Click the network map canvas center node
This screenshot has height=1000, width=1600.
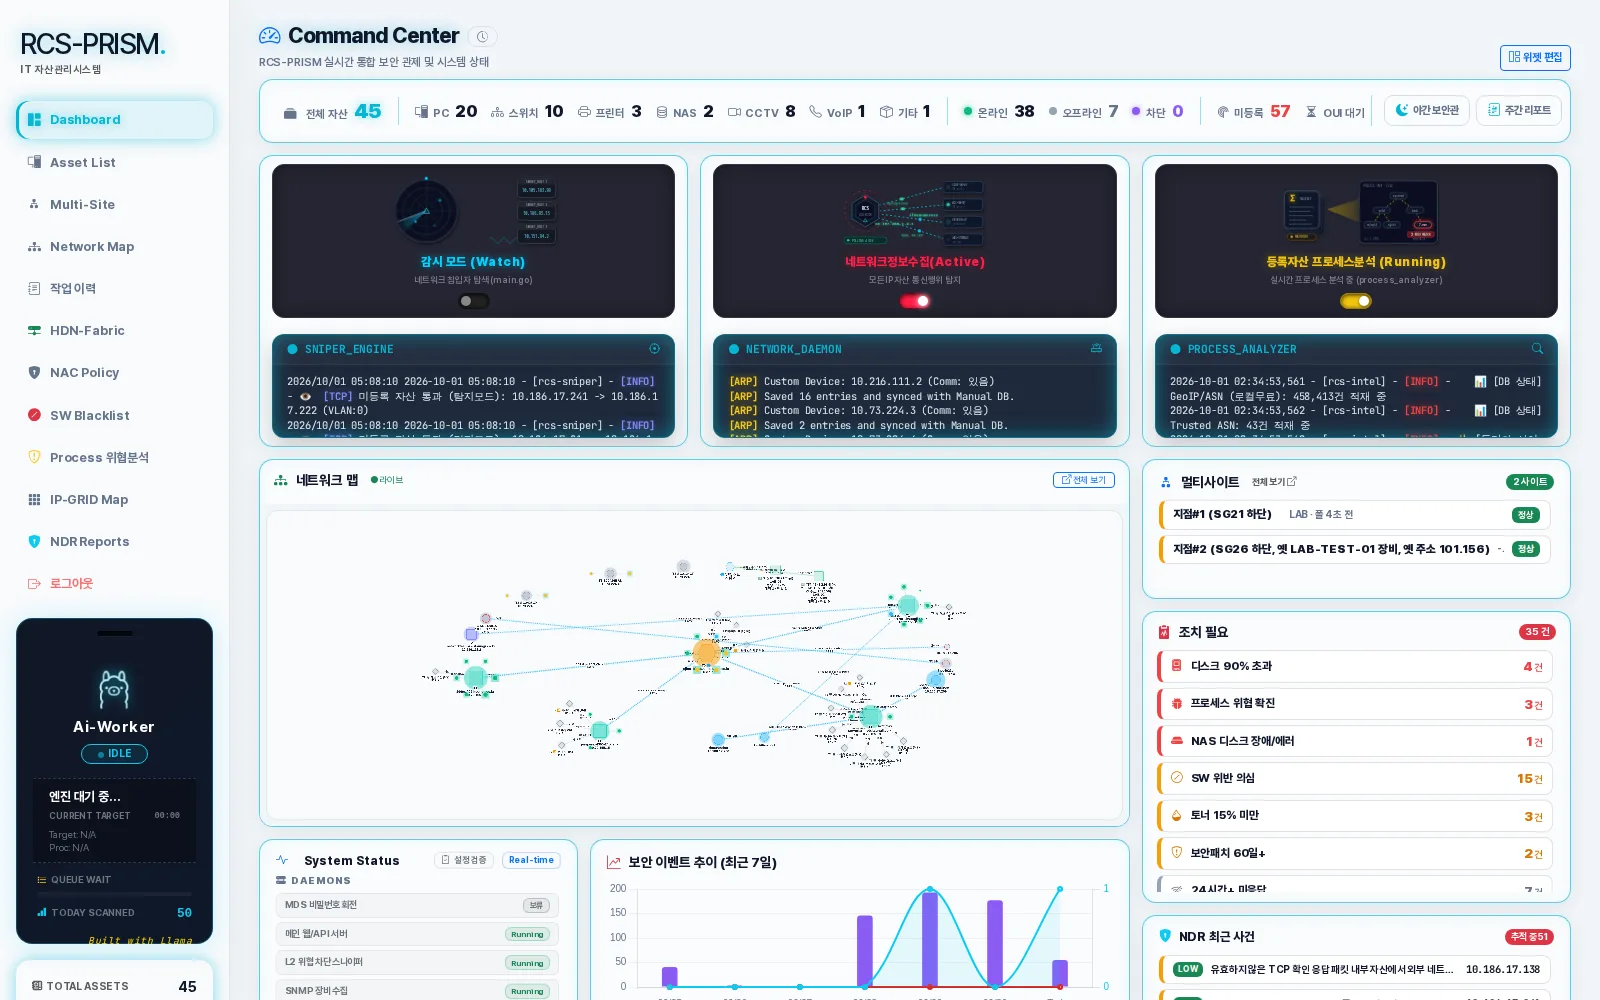pos(707,653)
